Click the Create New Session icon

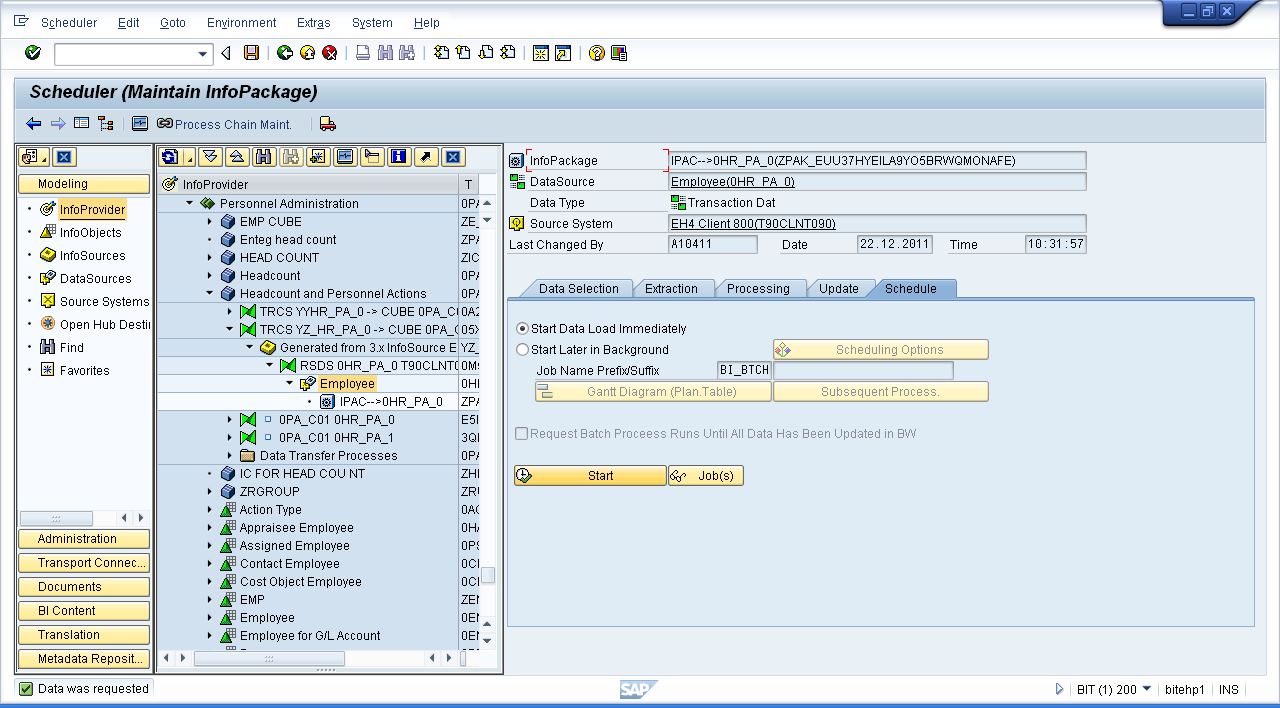click(x=541, y=53)
